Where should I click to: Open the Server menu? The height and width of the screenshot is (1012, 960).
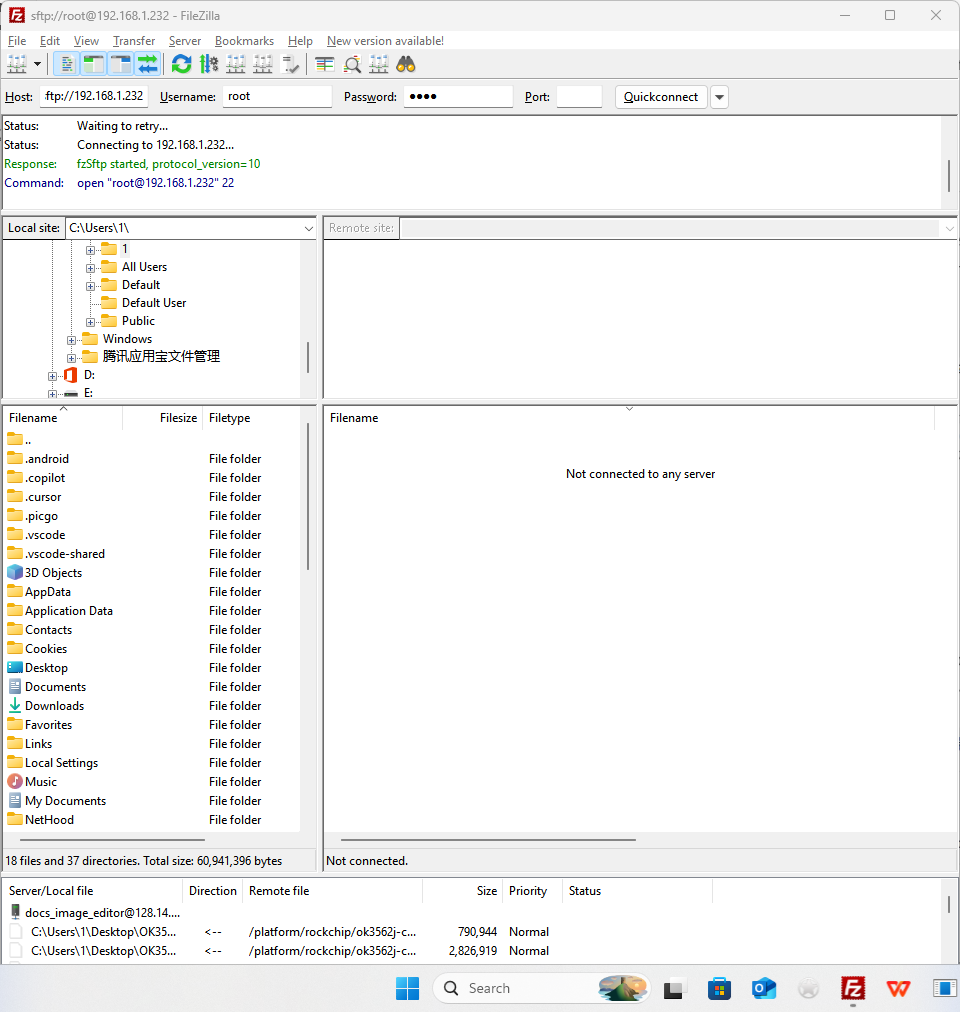point(185,41)
